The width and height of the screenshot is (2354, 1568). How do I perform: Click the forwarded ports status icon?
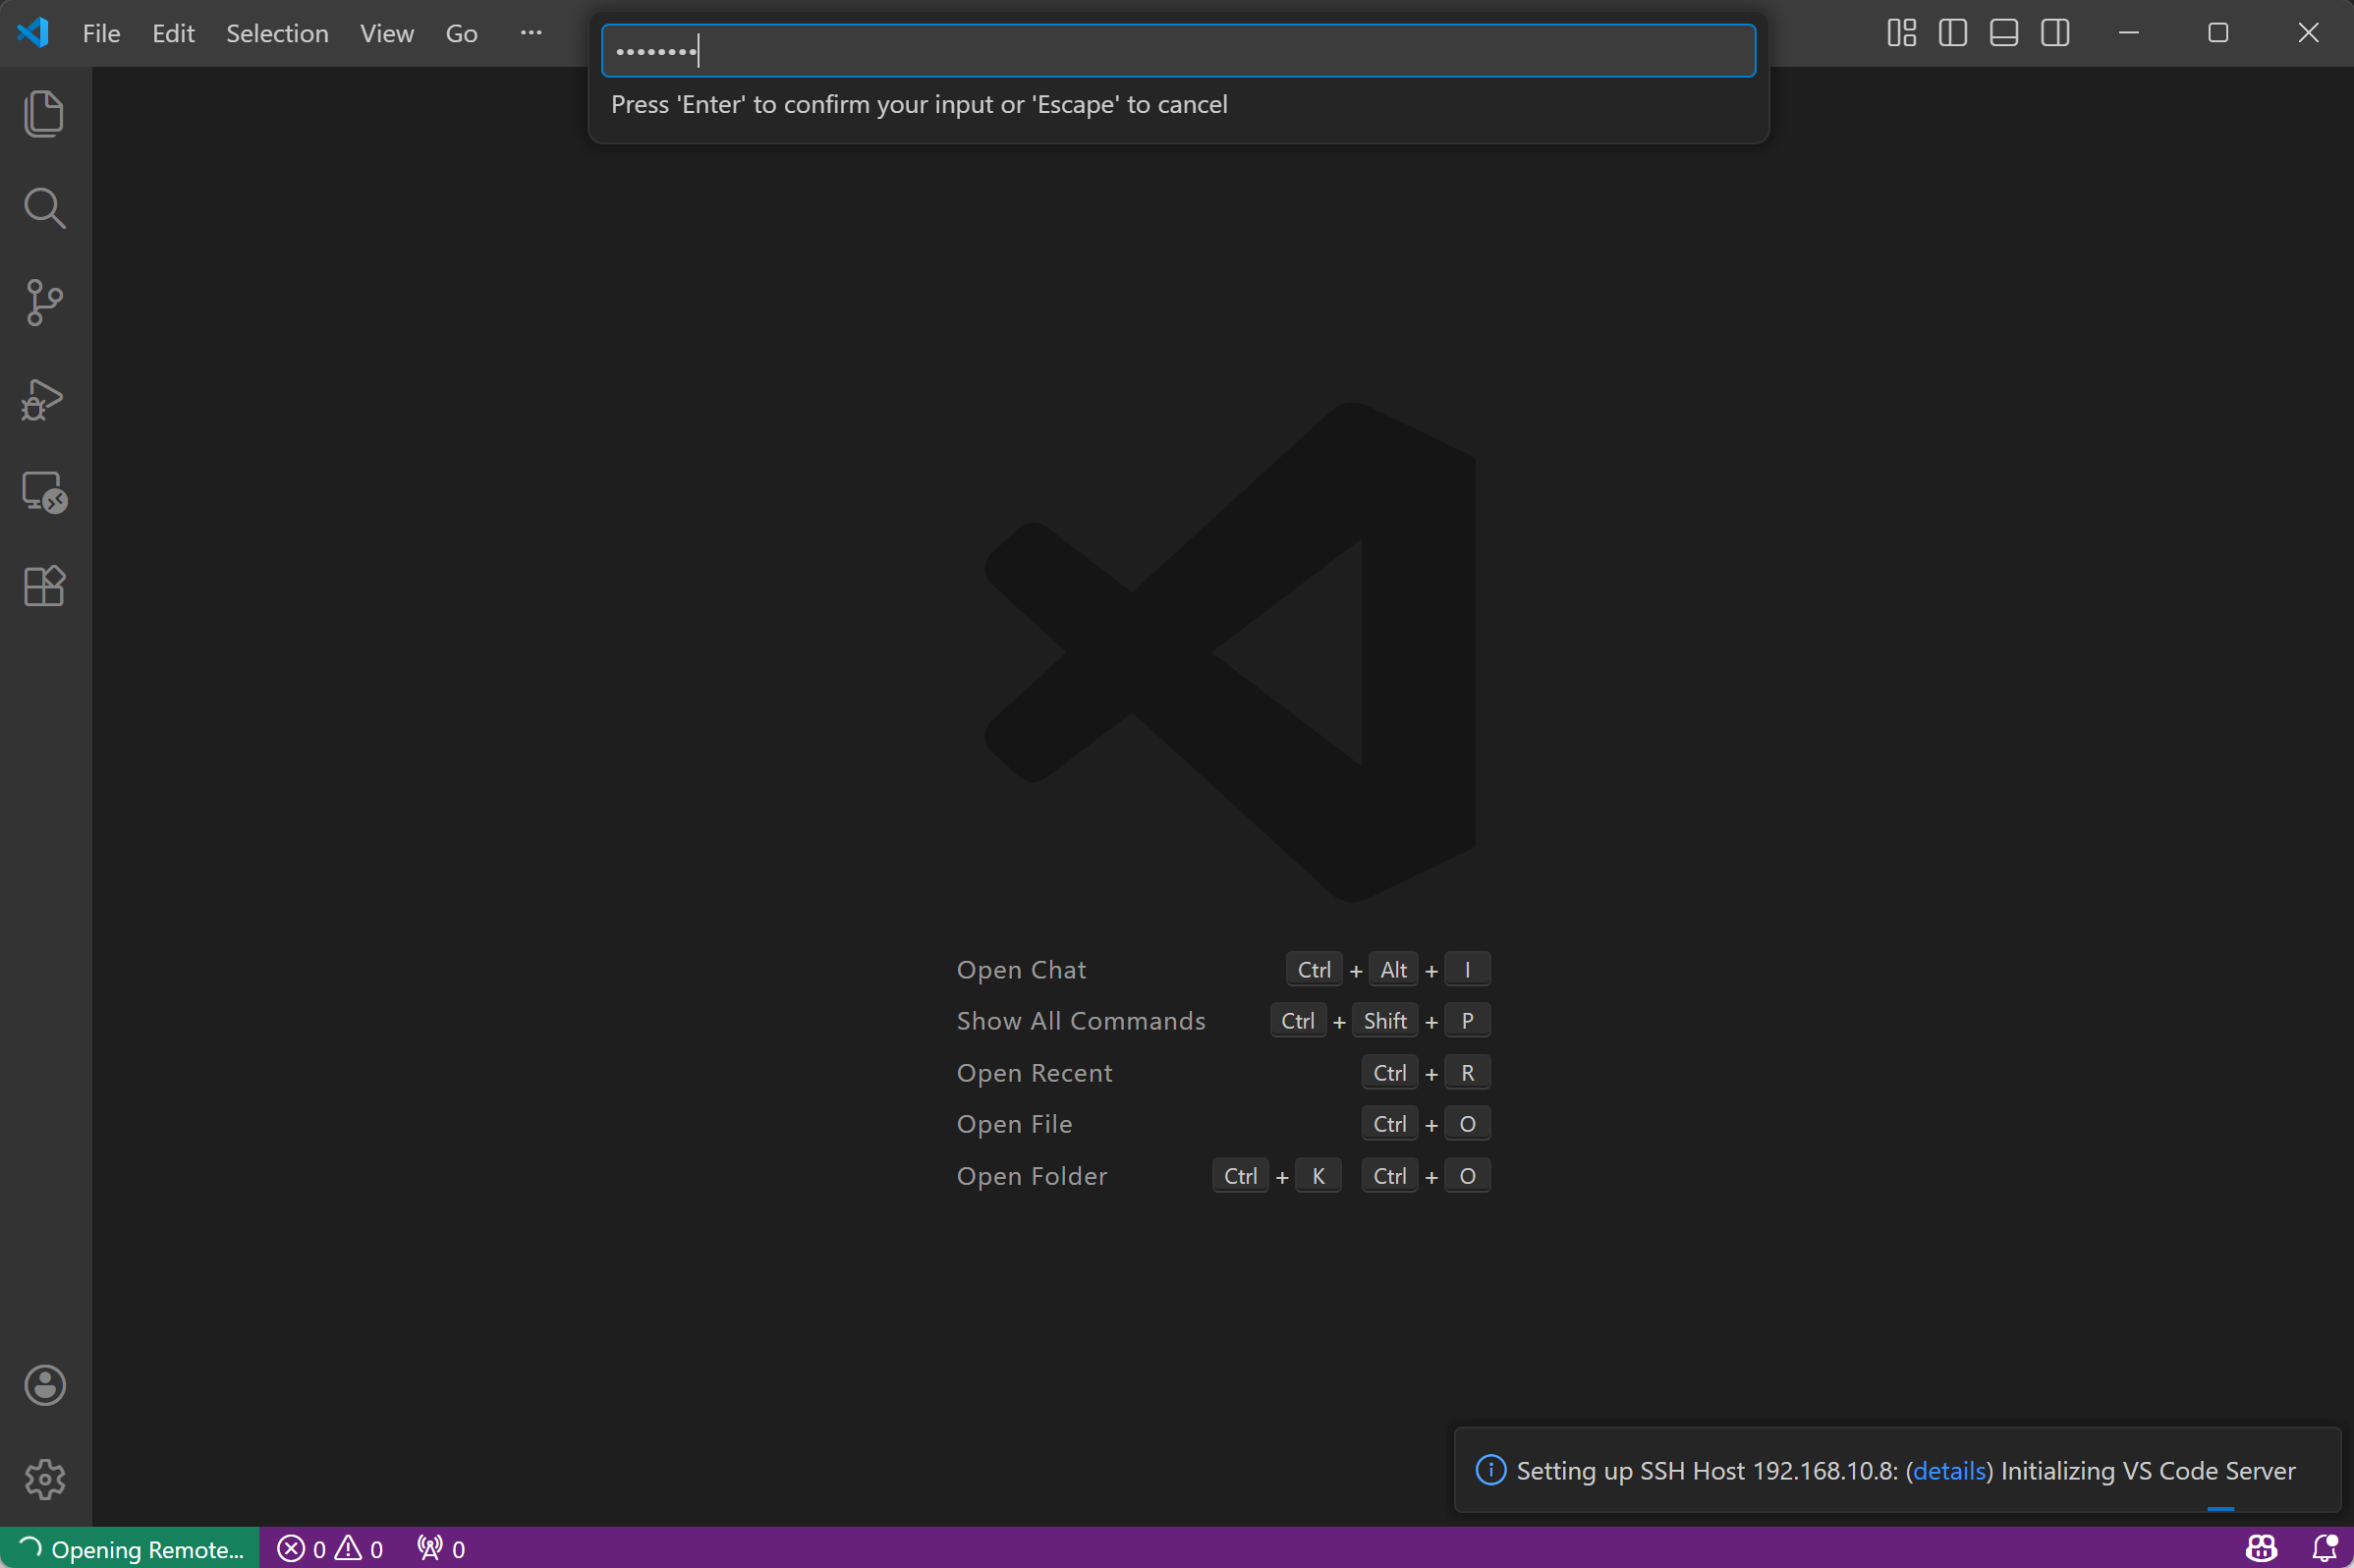[441, 1548]
